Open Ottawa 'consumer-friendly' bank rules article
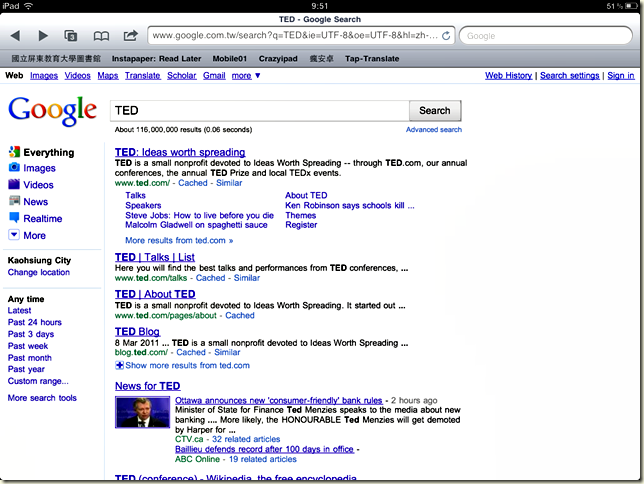This screenshot has width=644, height=484. [x=278, y=400]
